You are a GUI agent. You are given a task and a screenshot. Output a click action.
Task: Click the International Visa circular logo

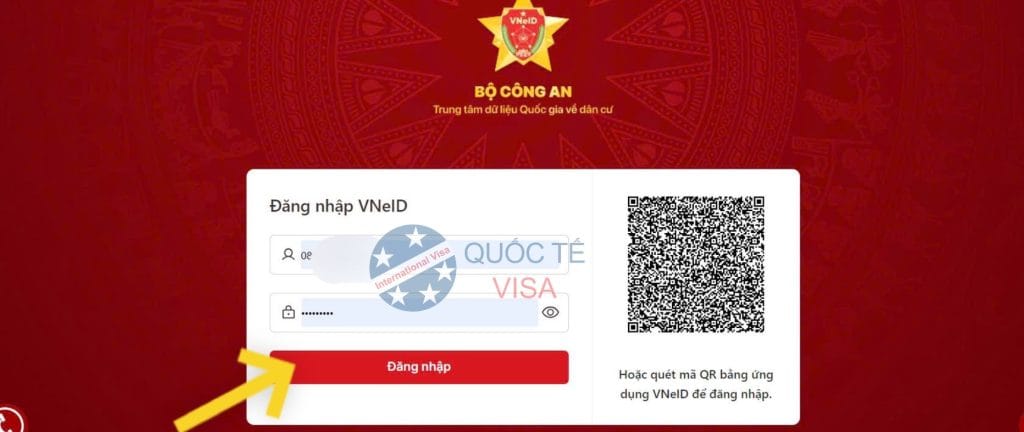point(413,268)
